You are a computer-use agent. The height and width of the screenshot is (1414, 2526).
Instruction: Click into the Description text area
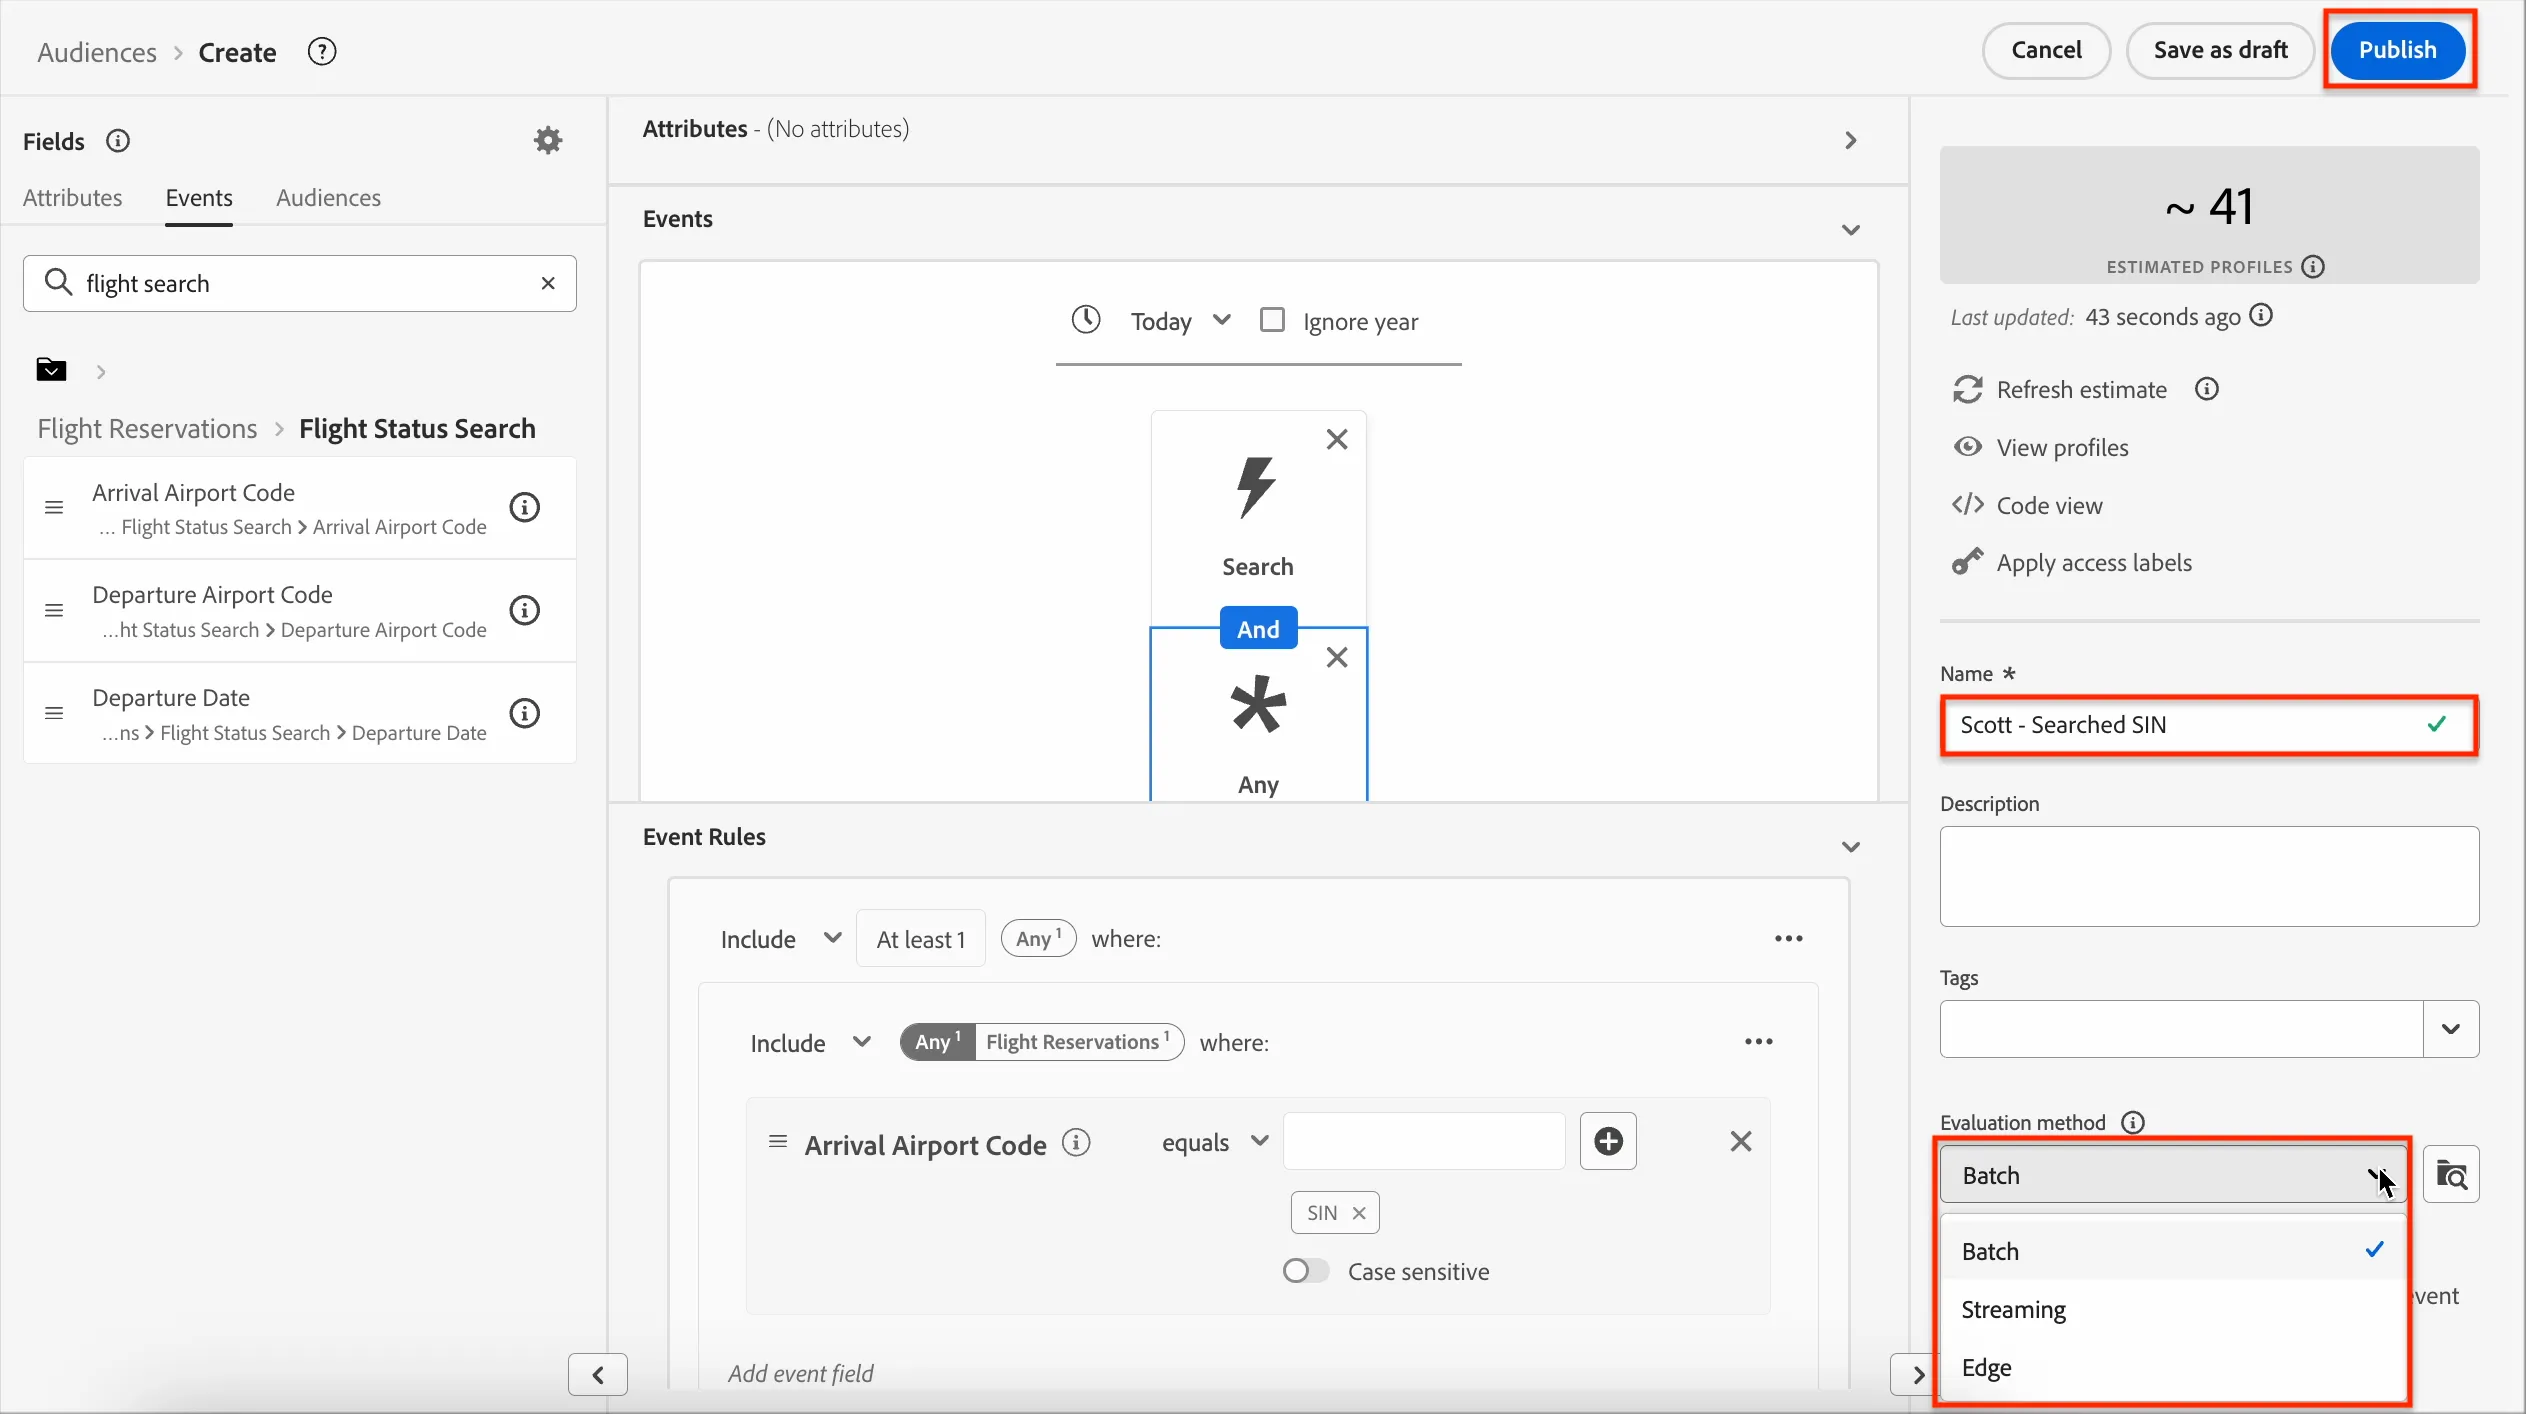2209,876
